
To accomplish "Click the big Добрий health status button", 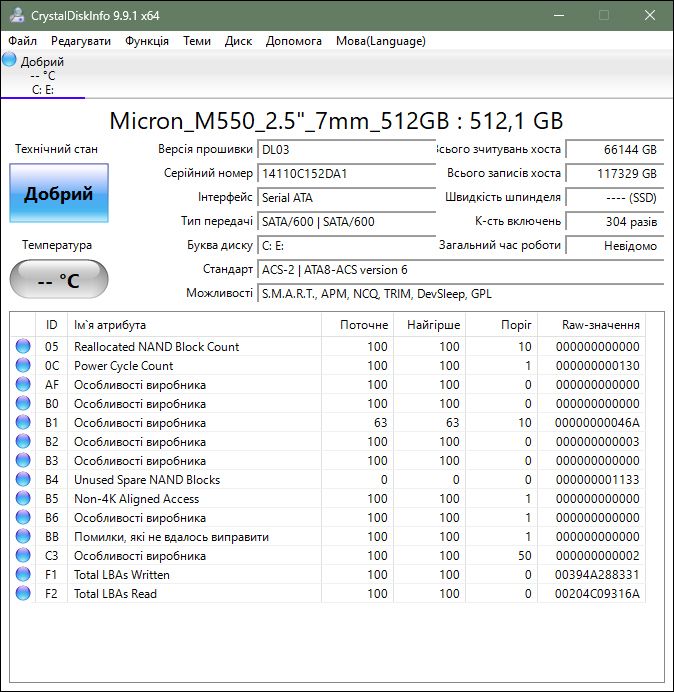I will [59, 193].
